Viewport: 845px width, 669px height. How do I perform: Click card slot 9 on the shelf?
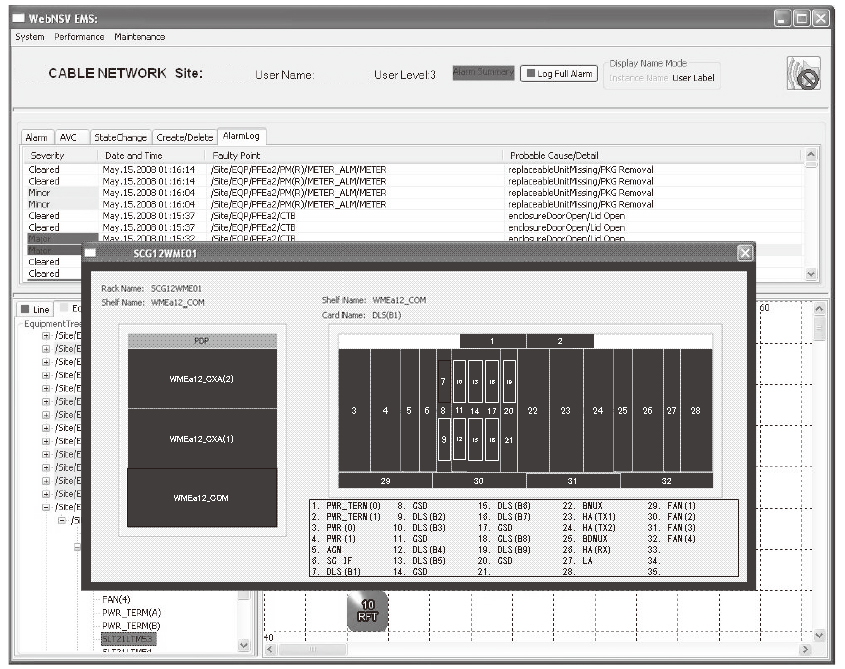tap(444, 439)
